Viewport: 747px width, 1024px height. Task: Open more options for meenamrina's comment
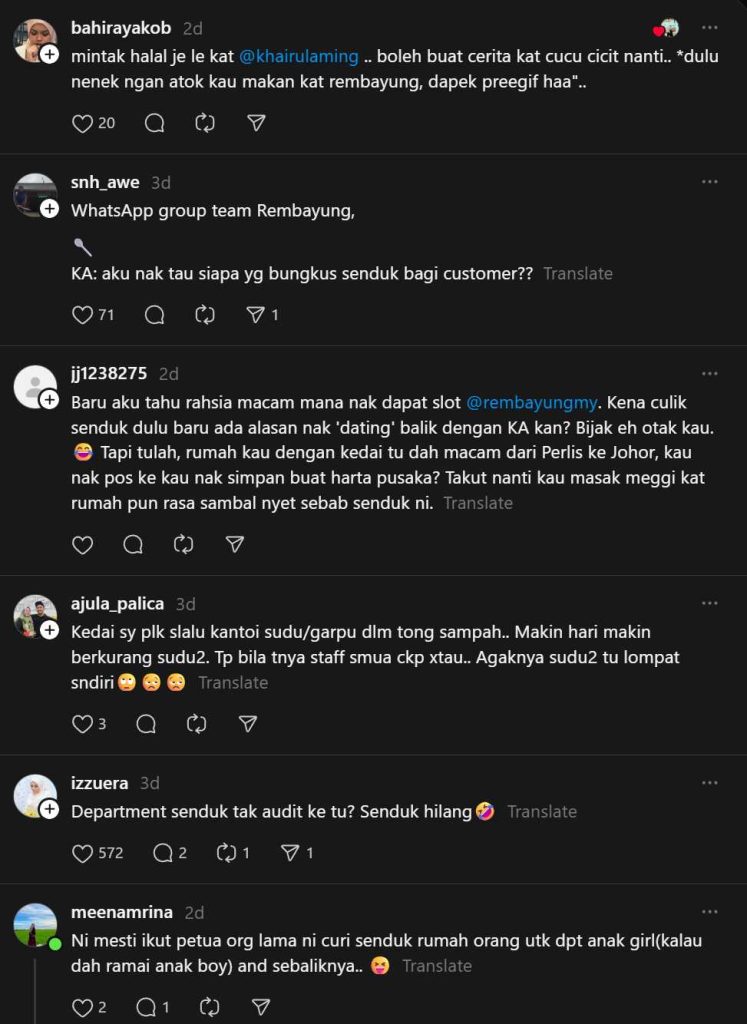click(709, 912)
